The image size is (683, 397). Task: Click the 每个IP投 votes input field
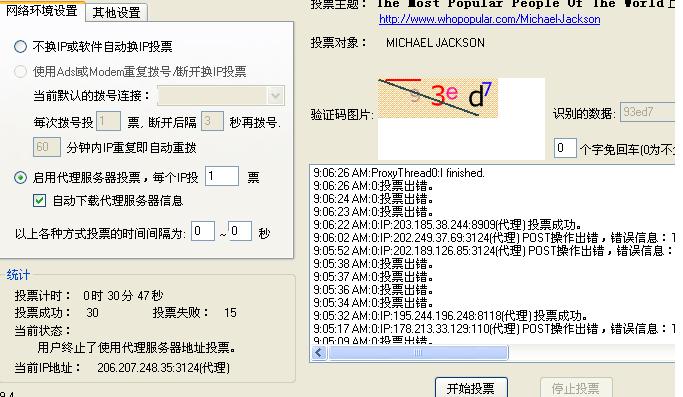[x=222, y=176]
